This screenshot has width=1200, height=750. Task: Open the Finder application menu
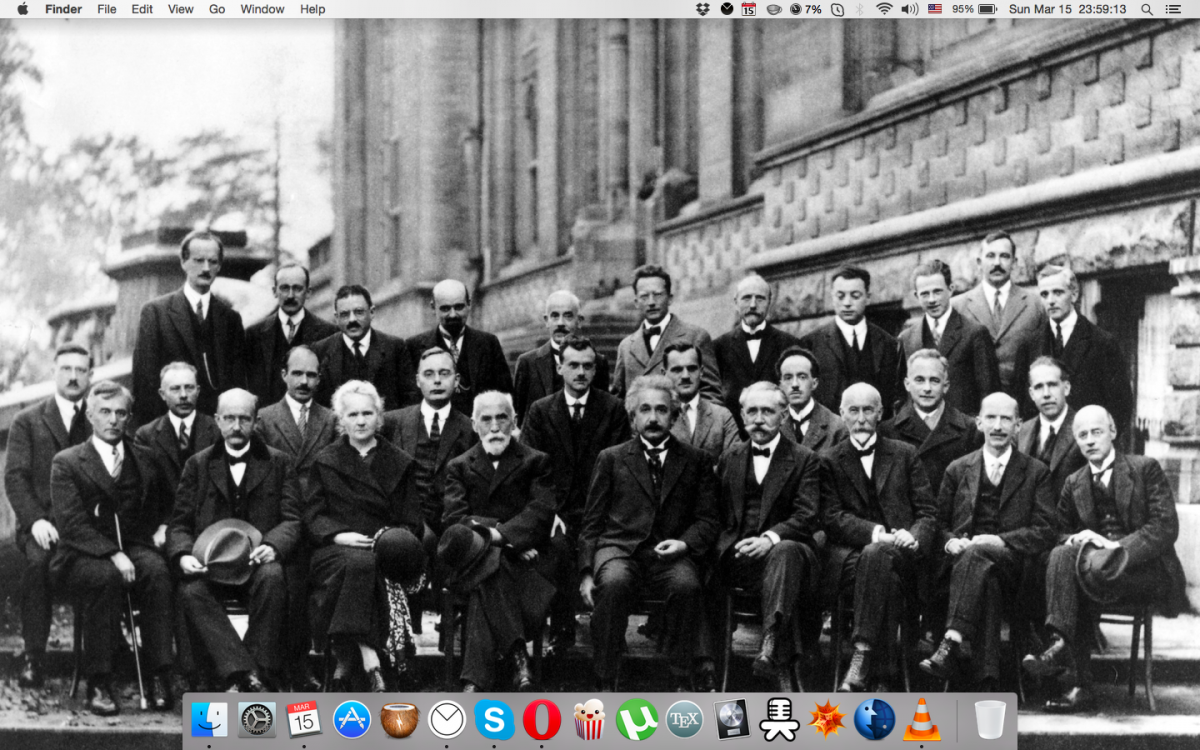pos(64,9)
